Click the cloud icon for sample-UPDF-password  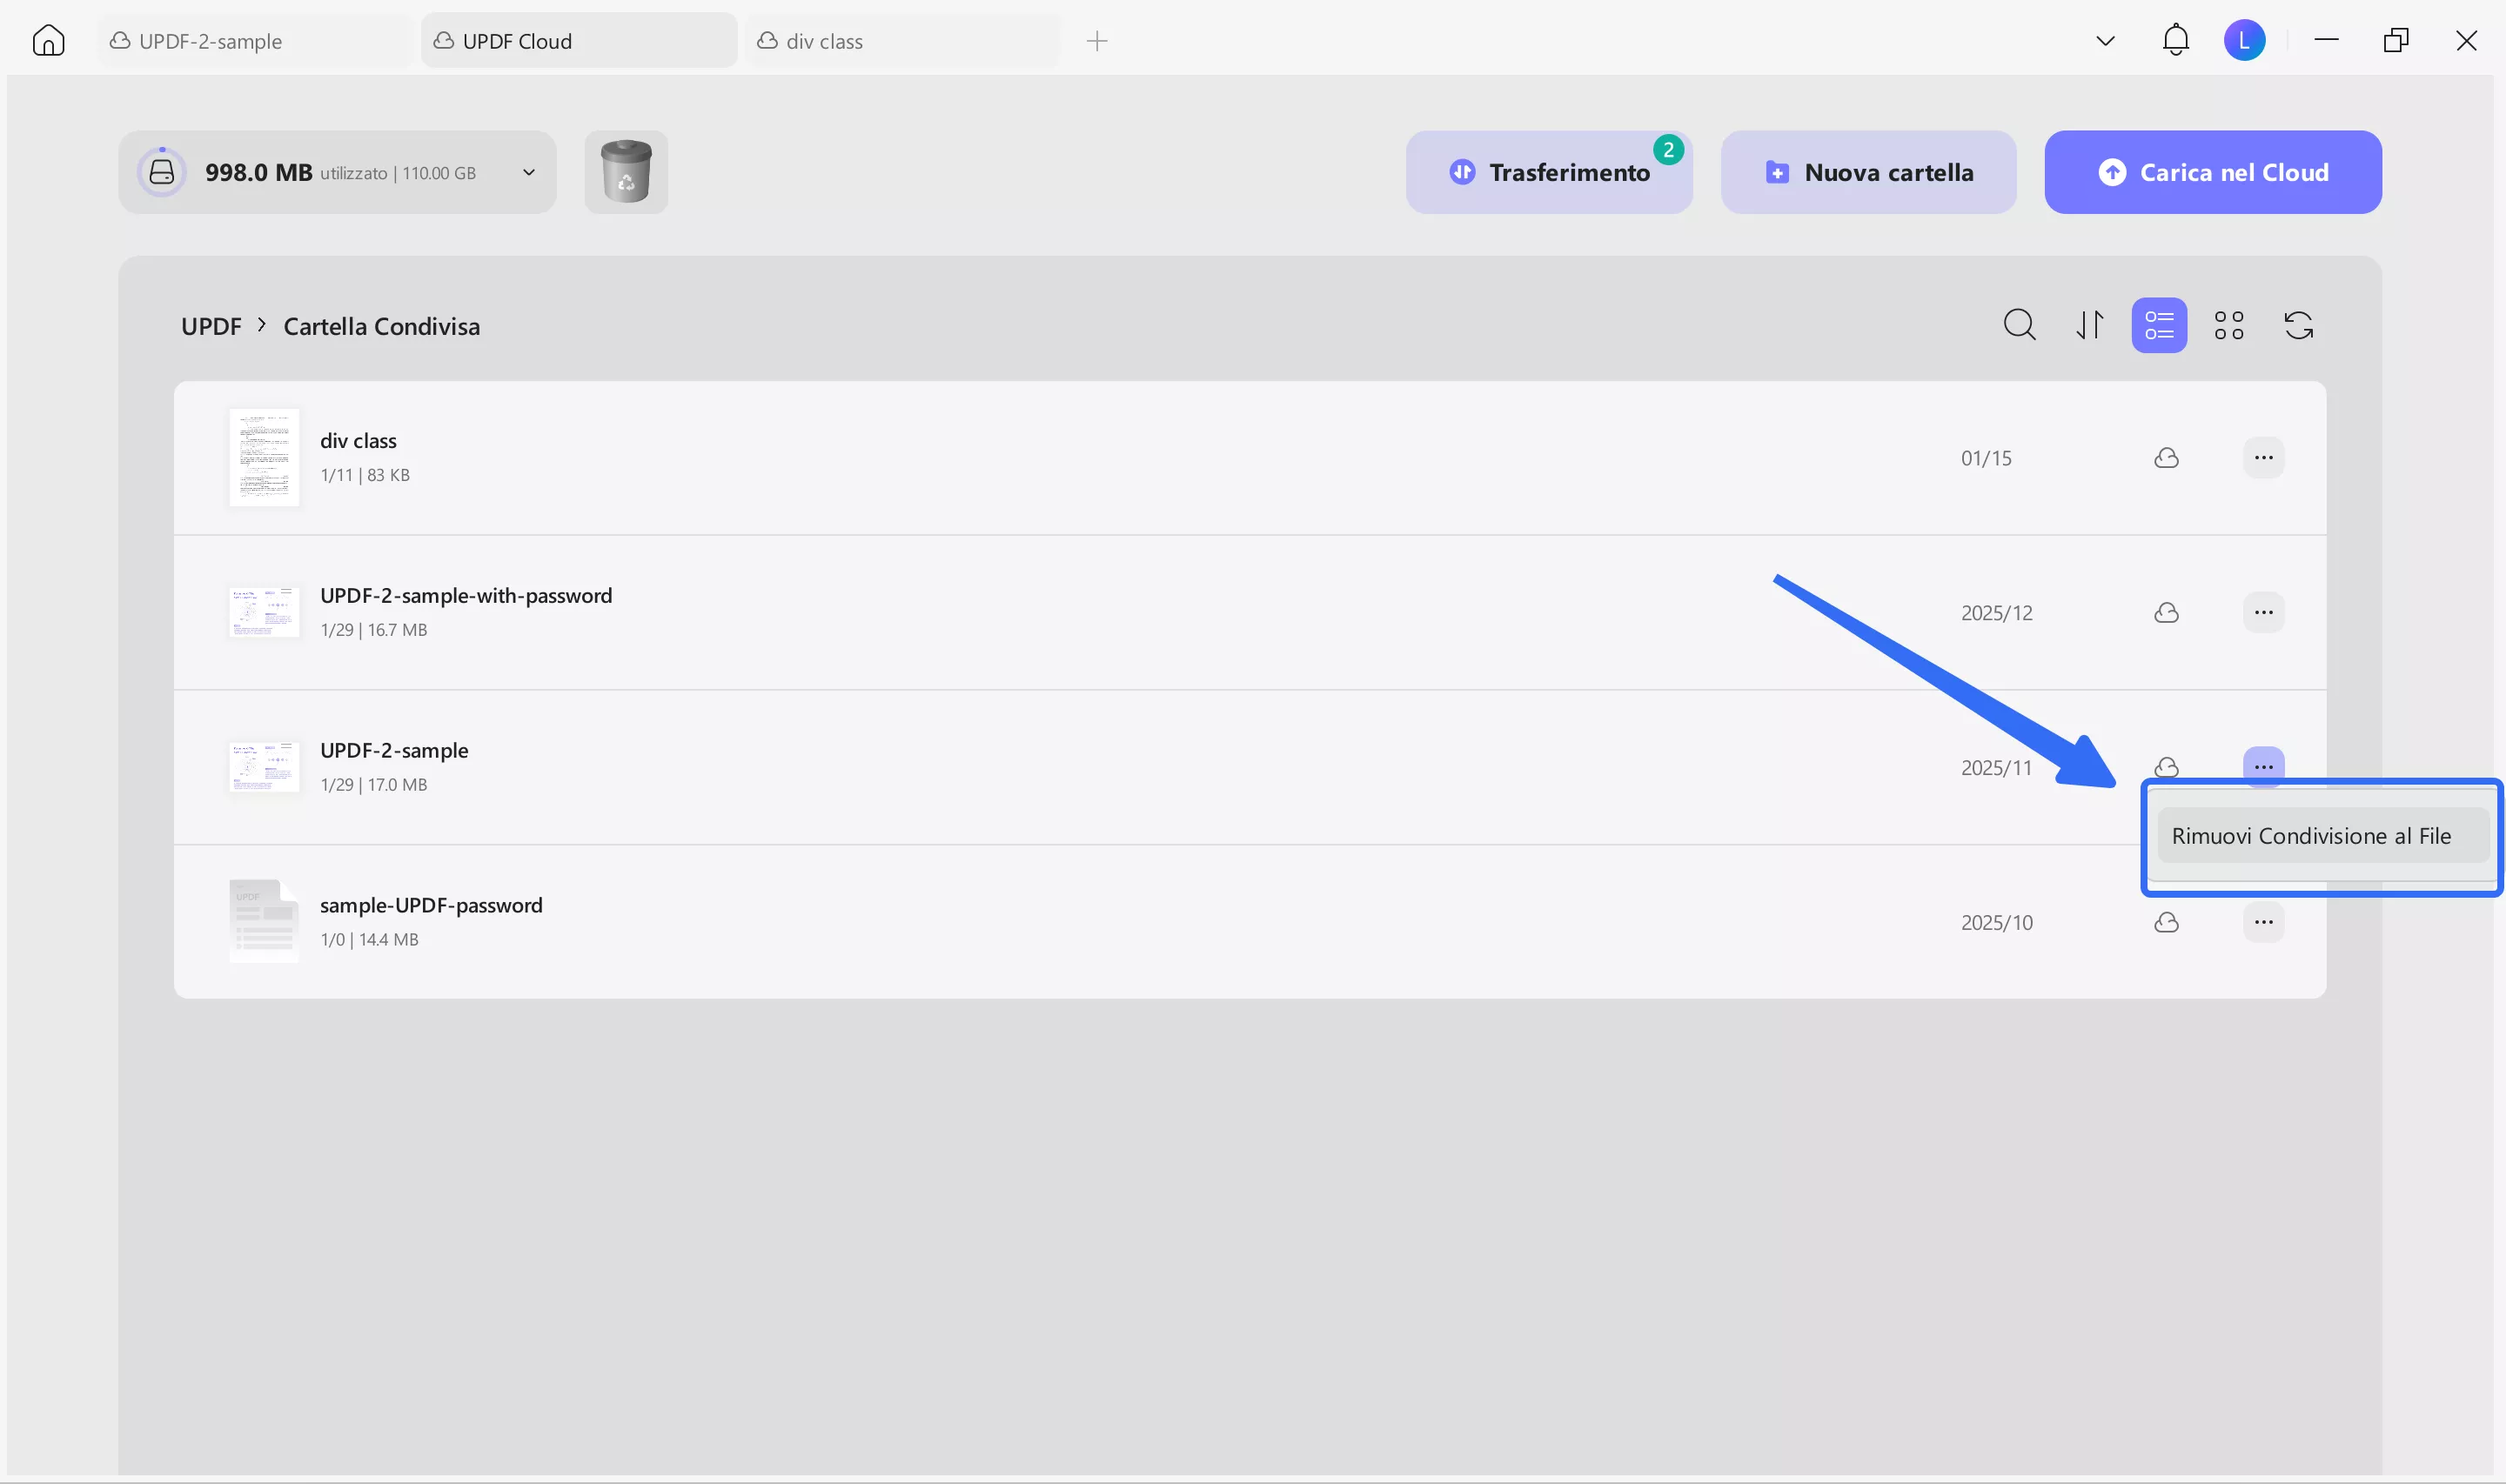pyautogui.click(x=2166, y=922)
